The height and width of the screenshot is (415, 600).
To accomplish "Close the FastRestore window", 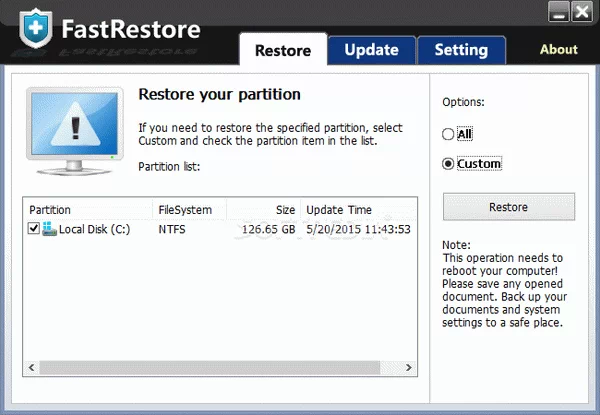I will tap(582, 12).
